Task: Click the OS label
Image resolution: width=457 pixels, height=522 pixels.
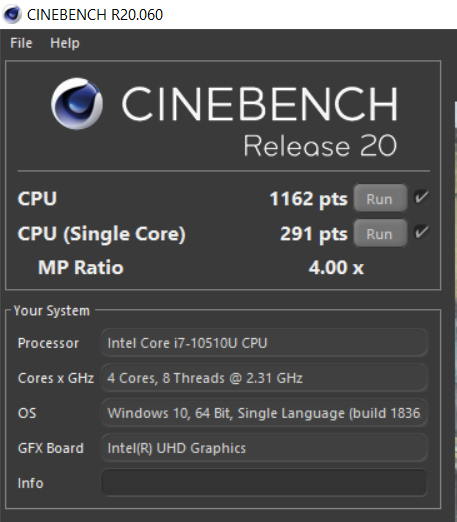Action: pyautogui.click(x=27, y=413)
